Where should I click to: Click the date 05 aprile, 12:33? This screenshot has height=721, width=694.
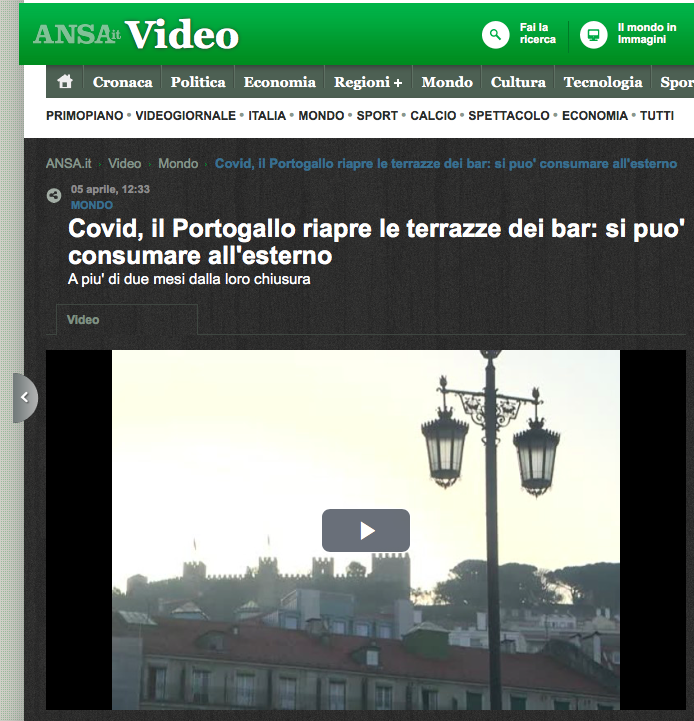[x=110, y=189]
